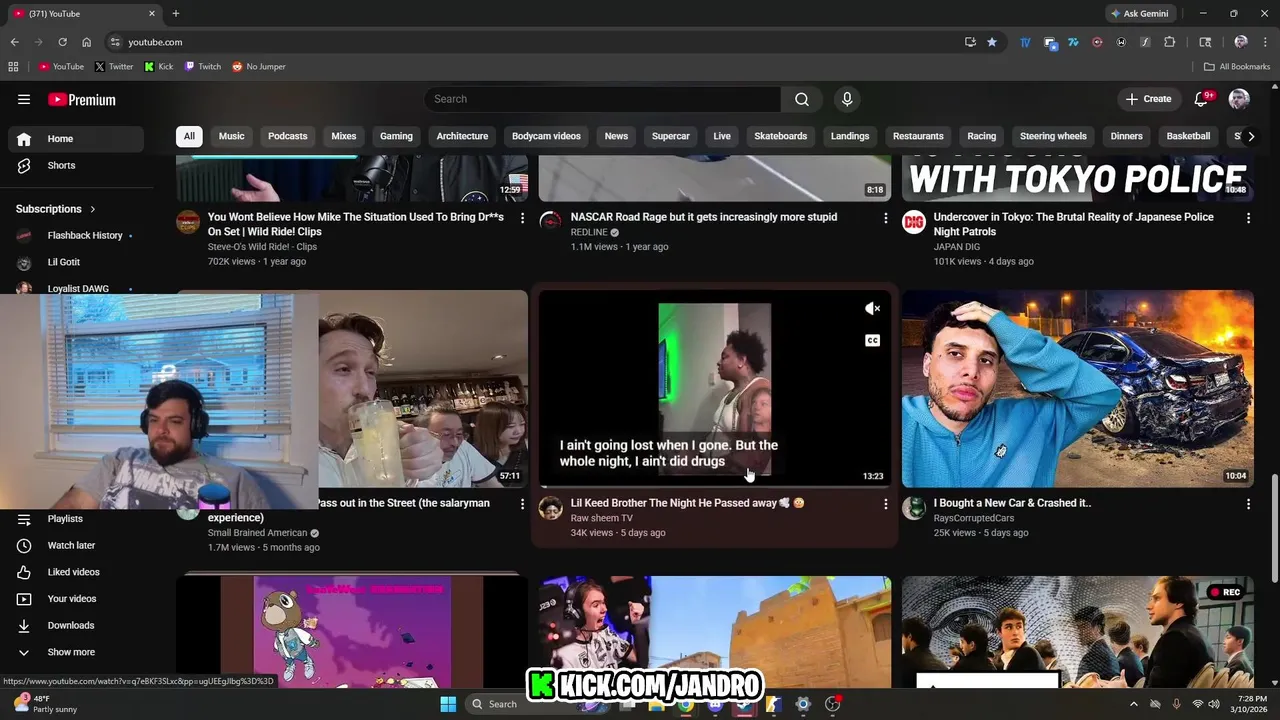1280x720 pixels.
Task: Click the install app icon in address bar
Action: pos(970,42)
